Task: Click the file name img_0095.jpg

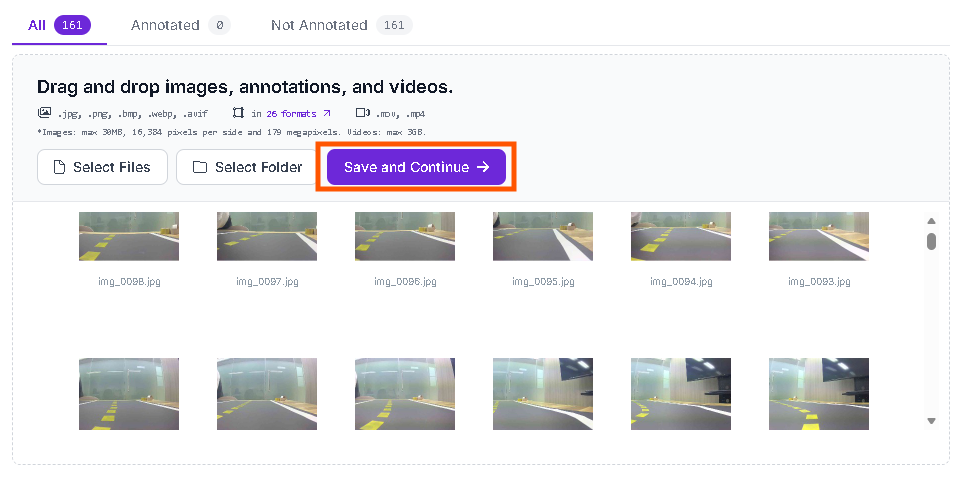Action: pos(543,282)
